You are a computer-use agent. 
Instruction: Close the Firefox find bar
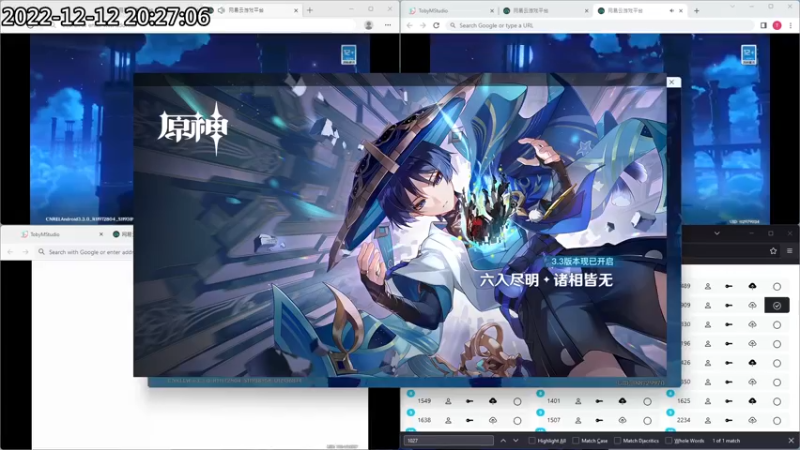[x=791, y=440]
